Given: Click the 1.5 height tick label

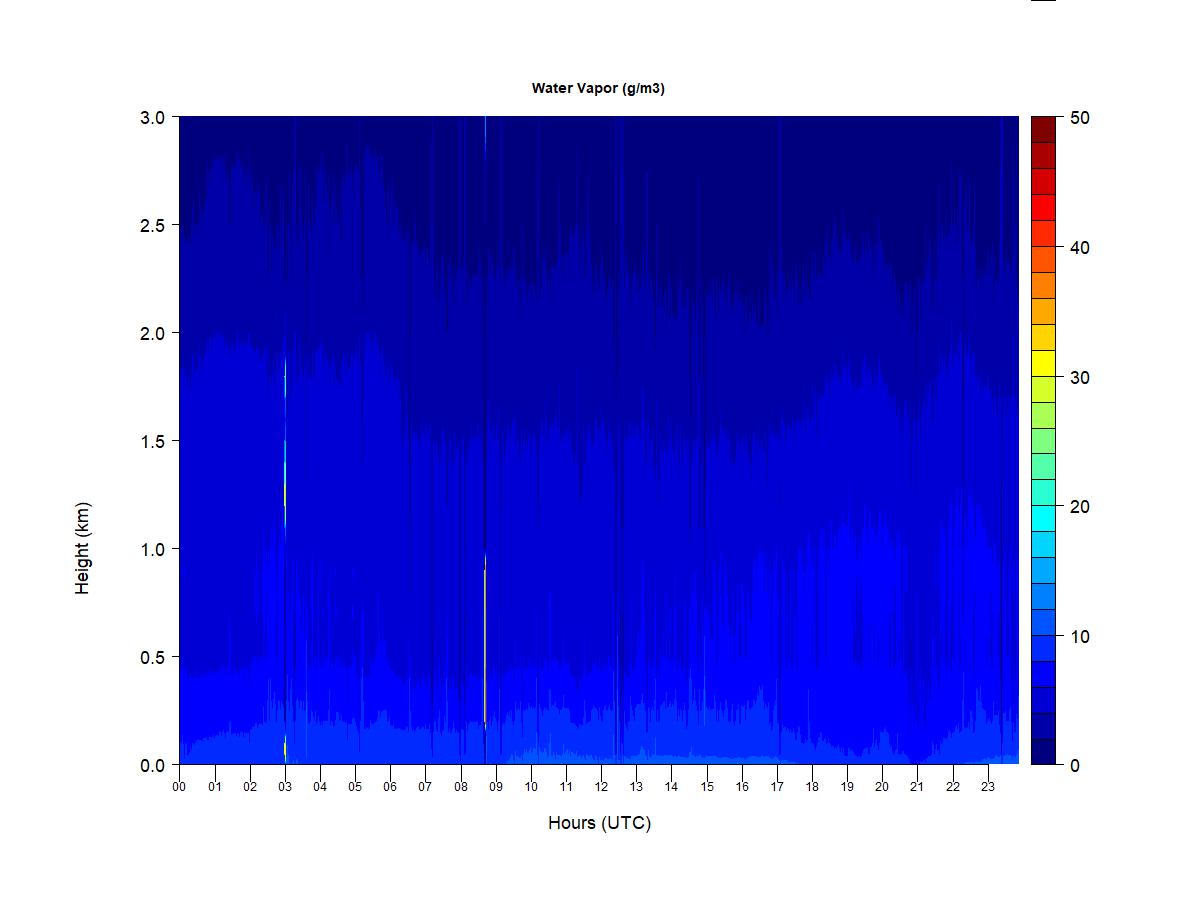Looking at the screenshot, I should click(153, 441).
